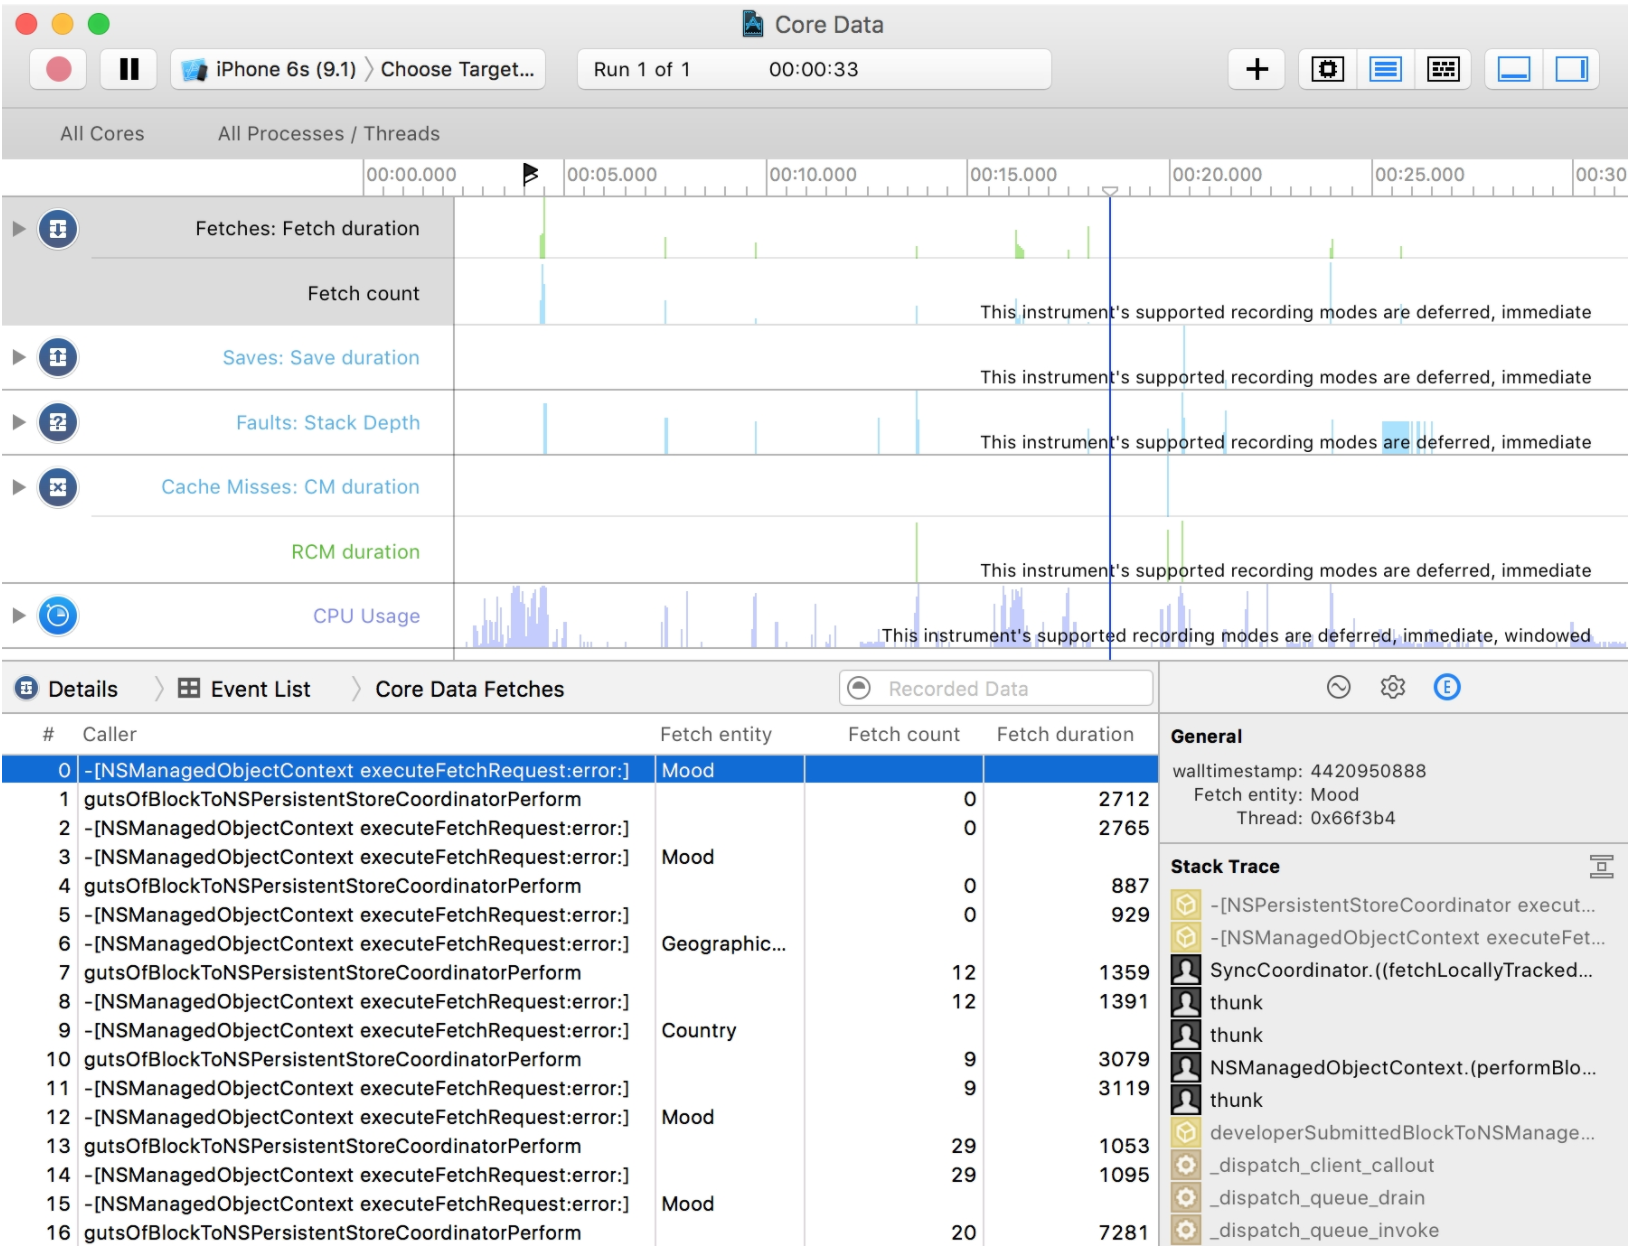Expand the Faults instrument track

point(19,422)
